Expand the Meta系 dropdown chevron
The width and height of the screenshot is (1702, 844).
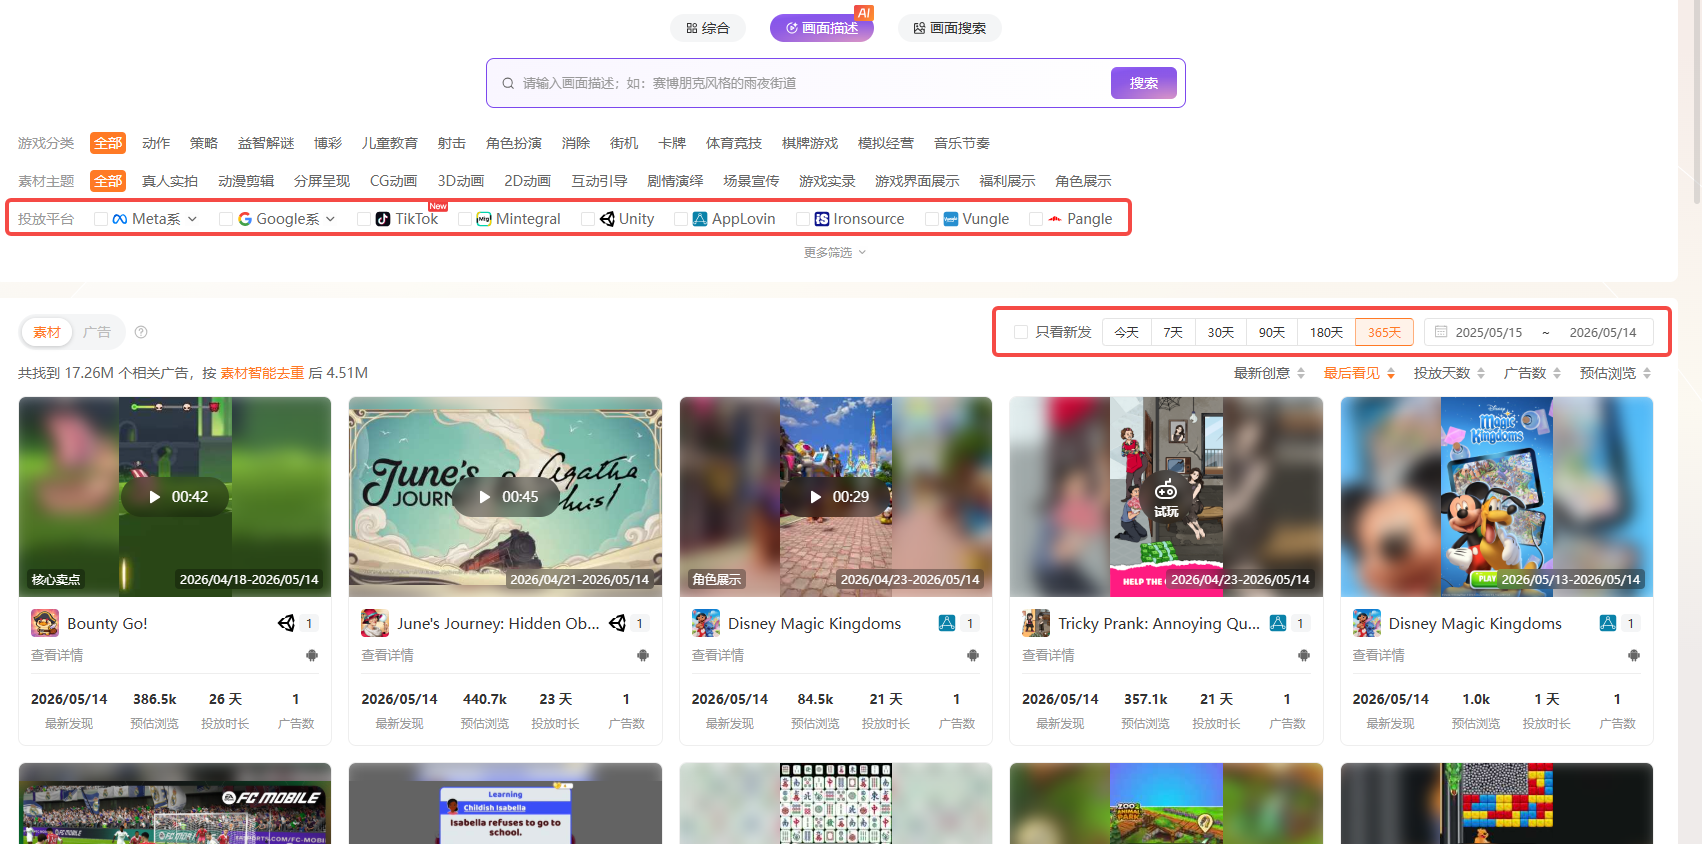(192, 219)
